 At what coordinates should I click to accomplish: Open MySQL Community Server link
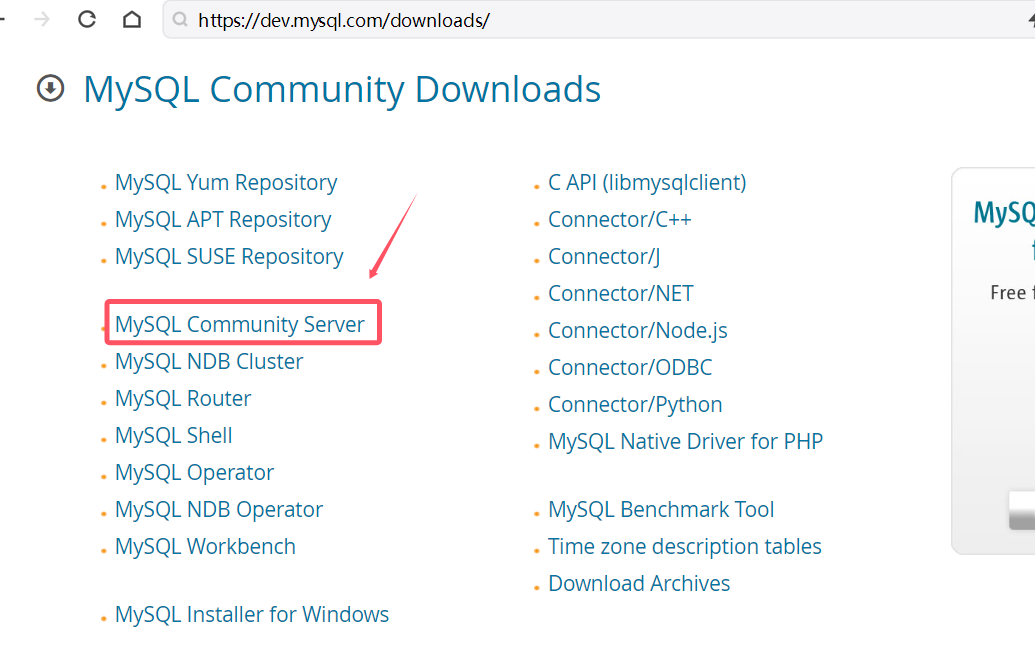[240, 324]
